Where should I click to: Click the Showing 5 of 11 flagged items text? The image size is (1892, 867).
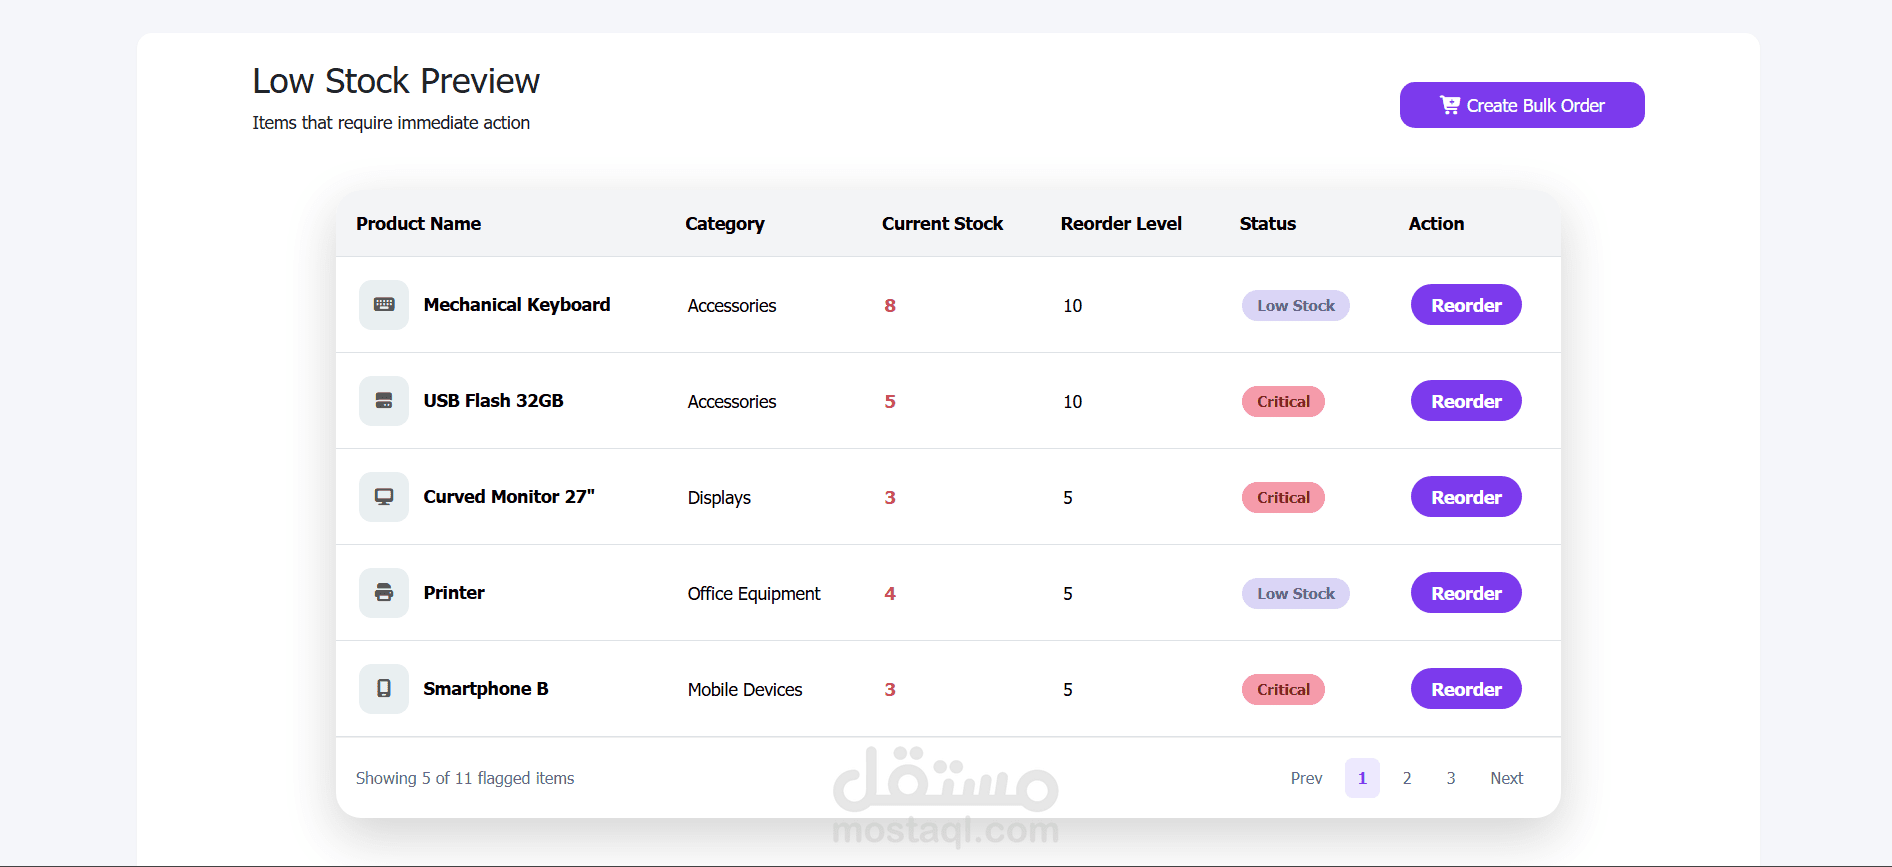pyautogui.click(x=465, y=778)
